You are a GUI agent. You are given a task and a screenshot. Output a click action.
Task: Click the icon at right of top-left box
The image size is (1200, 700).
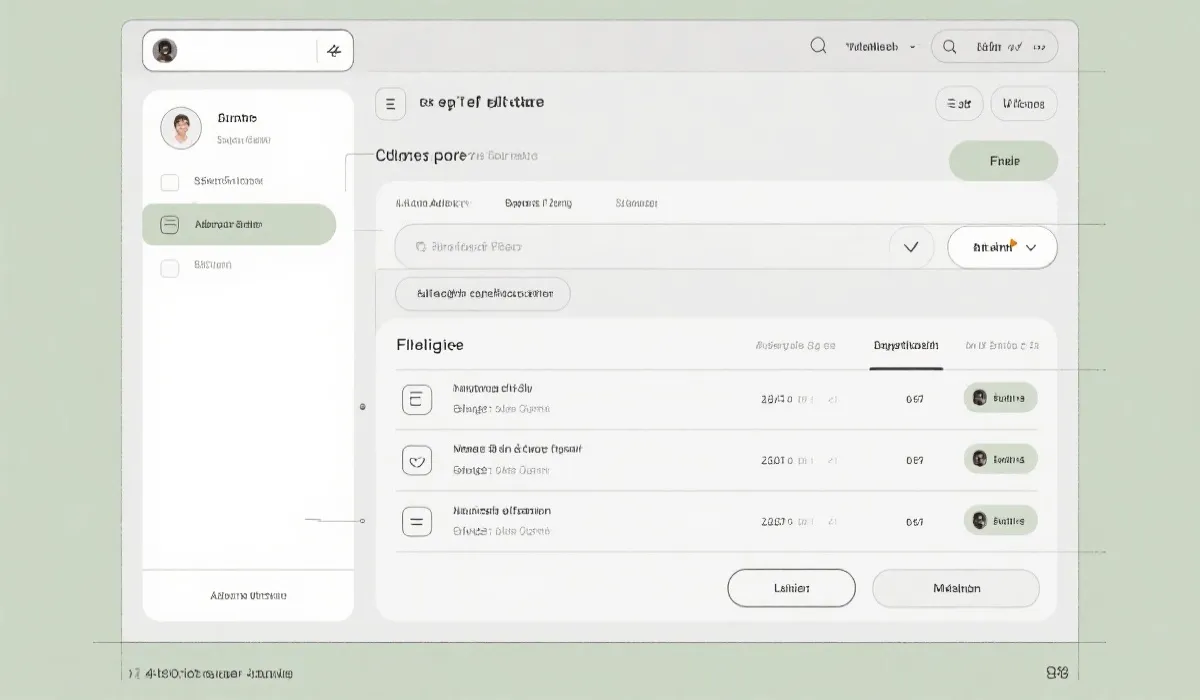[x=334, y=51]
